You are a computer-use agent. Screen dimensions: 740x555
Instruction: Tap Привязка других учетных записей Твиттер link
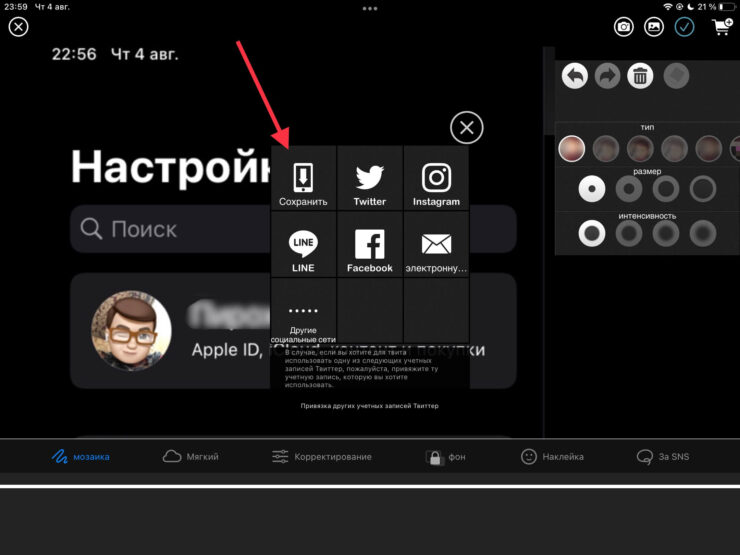pyautogui.click(x=369, y=406)
